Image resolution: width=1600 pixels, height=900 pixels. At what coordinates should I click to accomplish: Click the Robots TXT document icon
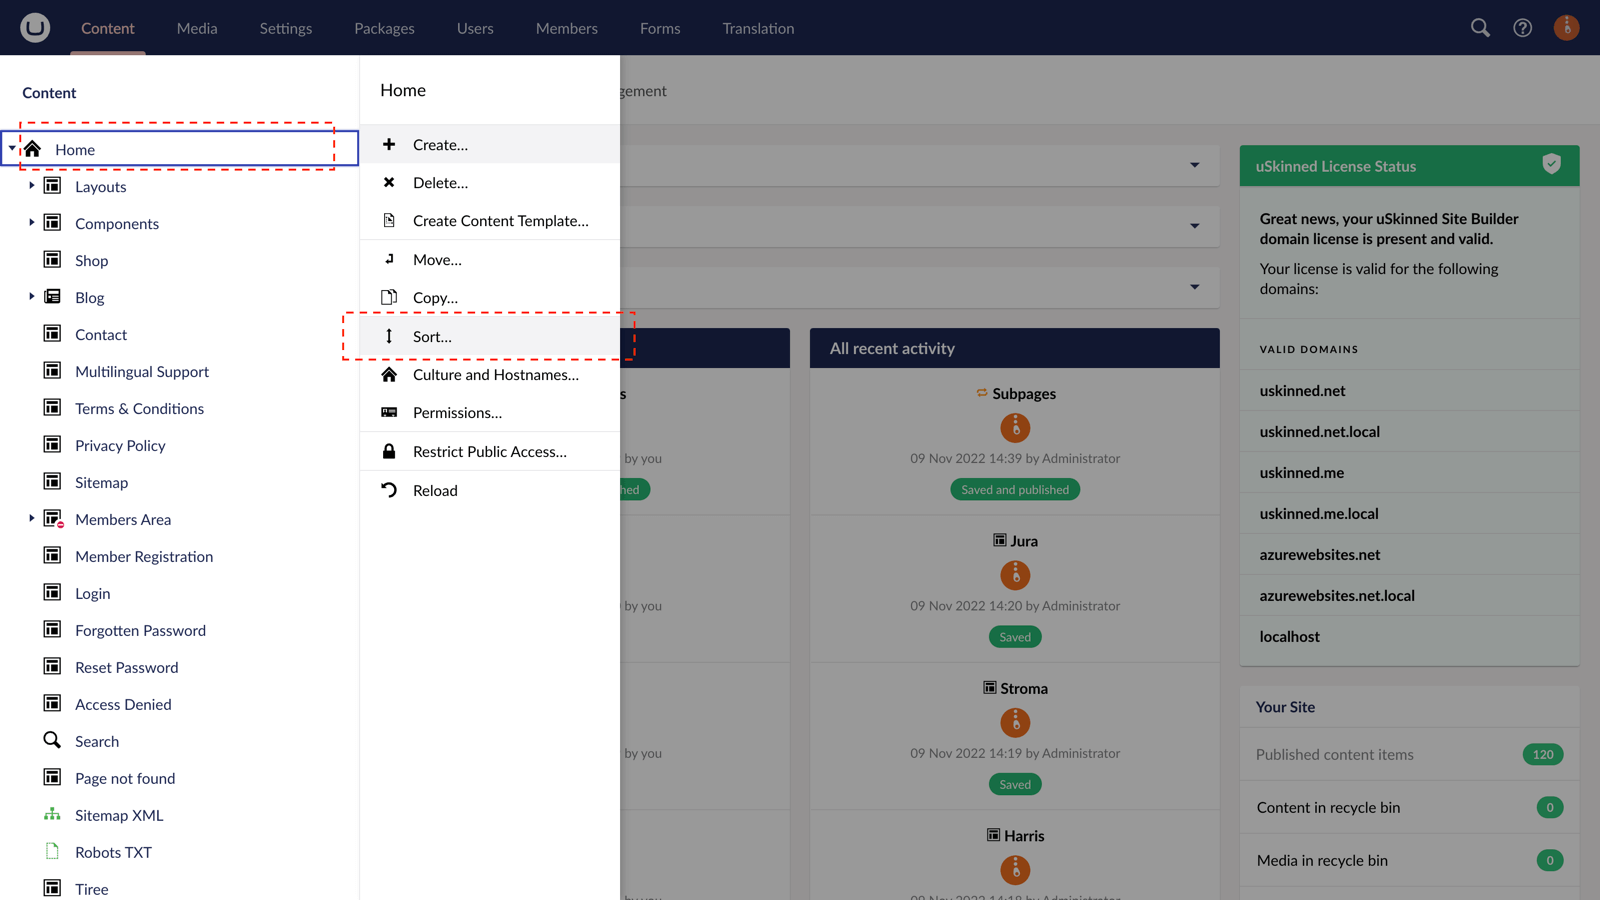pyautogui.click(x=52, y=851)
